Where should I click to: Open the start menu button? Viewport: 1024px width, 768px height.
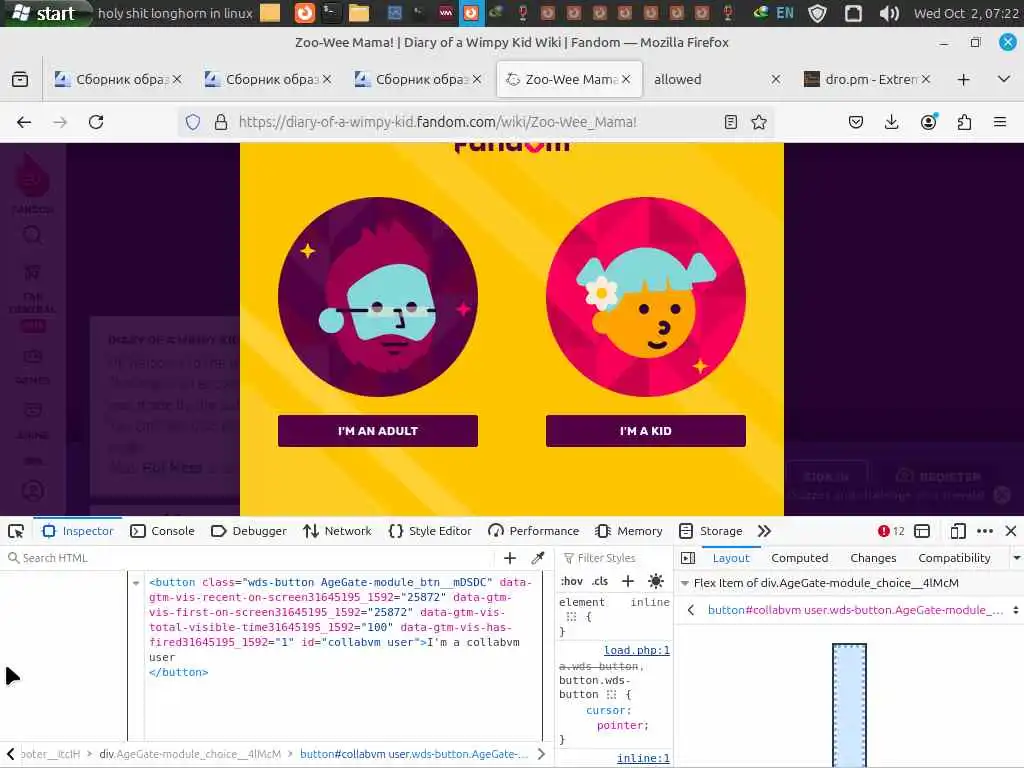pyautogui.click(x=44, y=13)
